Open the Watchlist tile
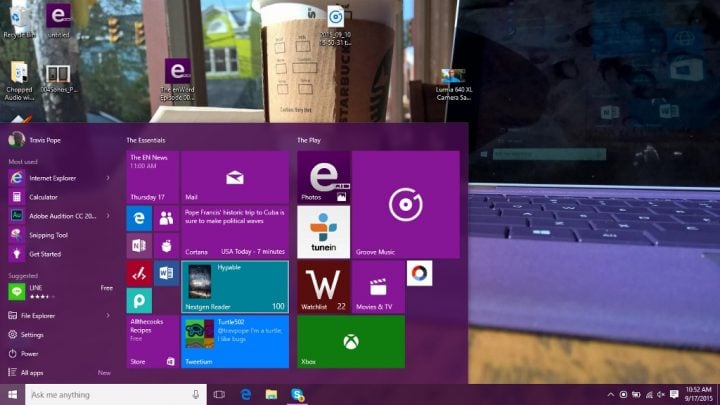This screenshot has width=720, height=405. [x=323, y=287]
